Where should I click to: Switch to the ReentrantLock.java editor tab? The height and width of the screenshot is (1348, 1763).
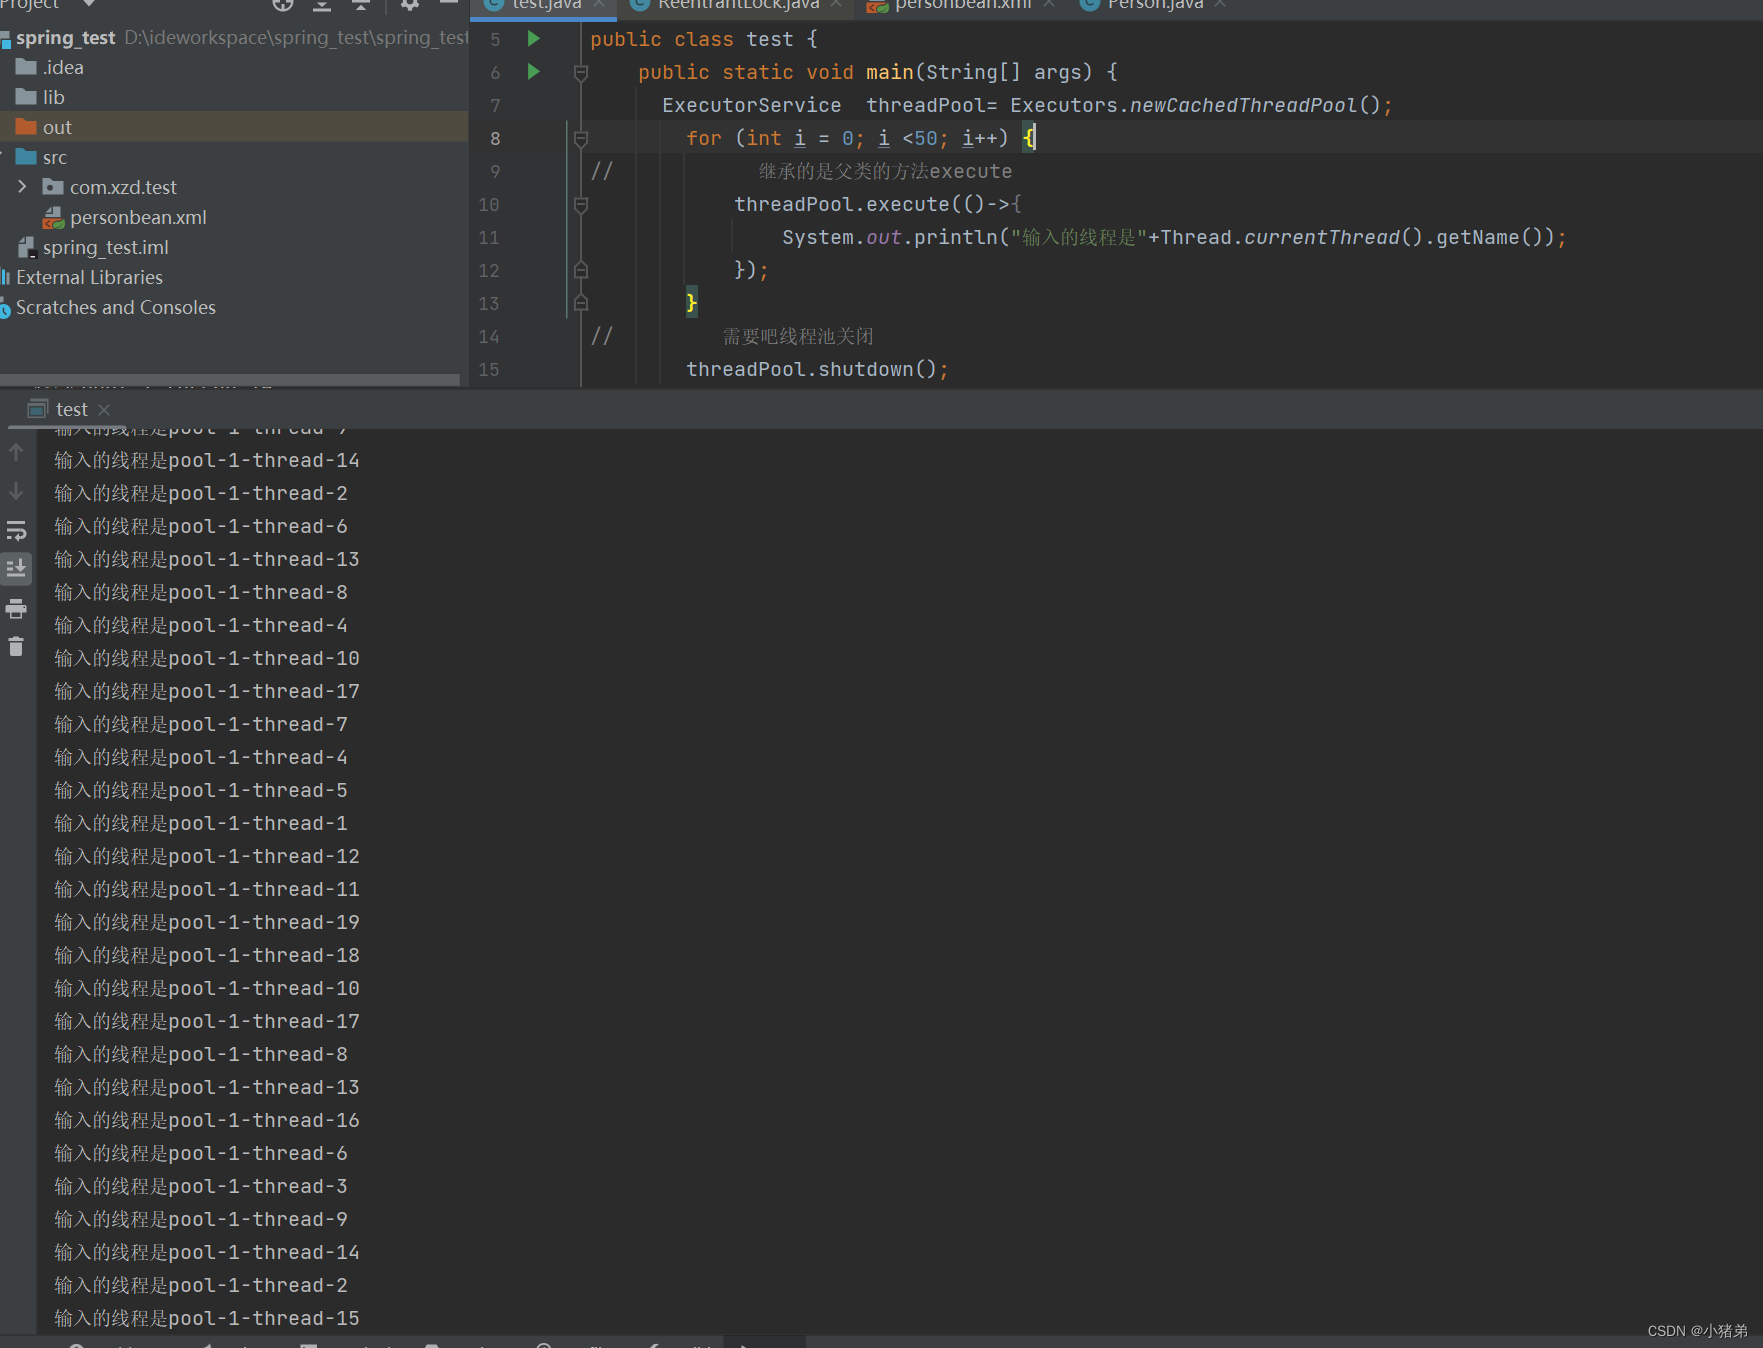738,5
